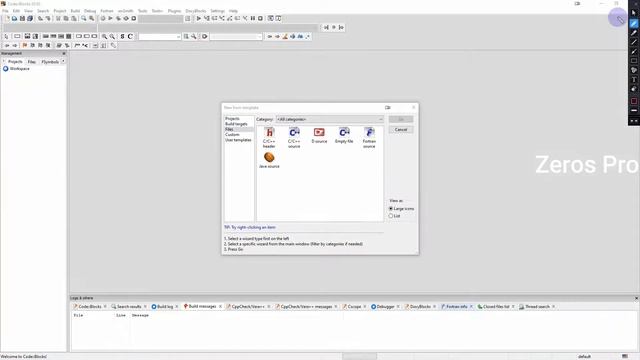Click the Cut toolbar icon
The height and width of the screenshot is (360, 640).
58,18
